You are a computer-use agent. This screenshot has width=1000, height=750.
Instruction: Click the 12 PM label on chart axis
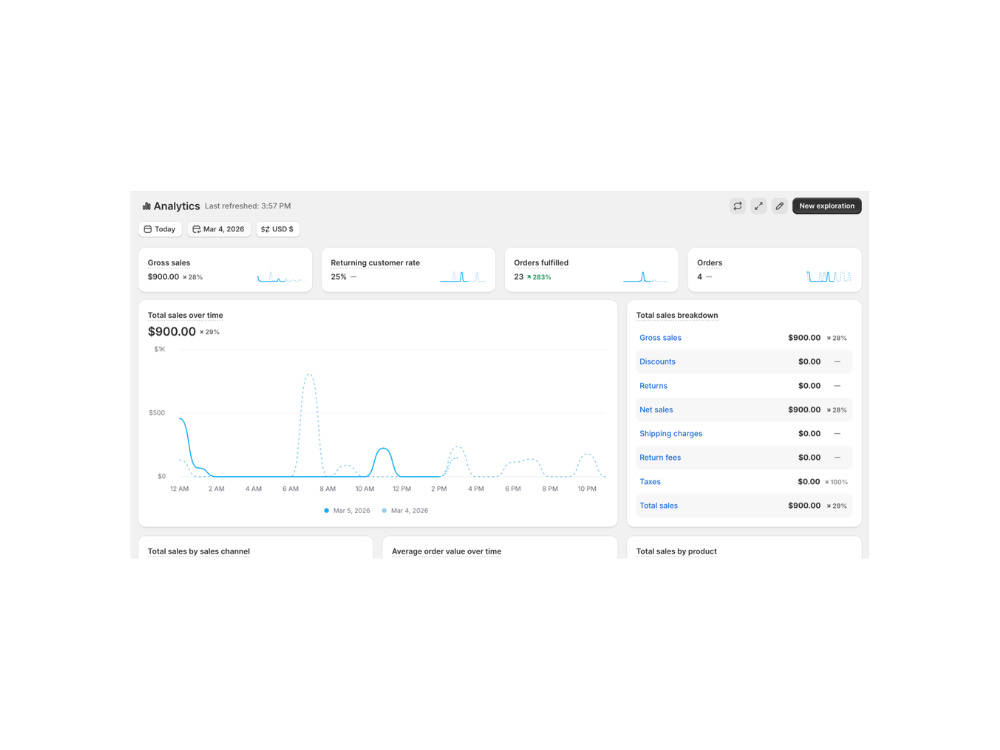click(x=402, y=489)
